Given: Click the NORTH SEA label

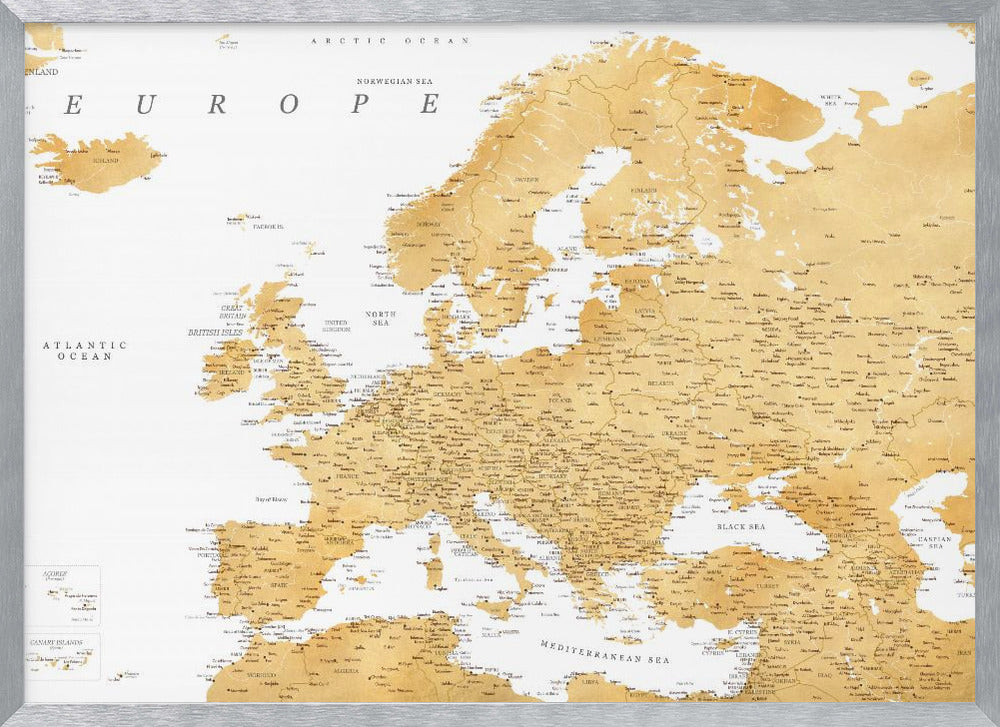Looking at the screenshot, I should pyautogui.click(x=377, y=317).
